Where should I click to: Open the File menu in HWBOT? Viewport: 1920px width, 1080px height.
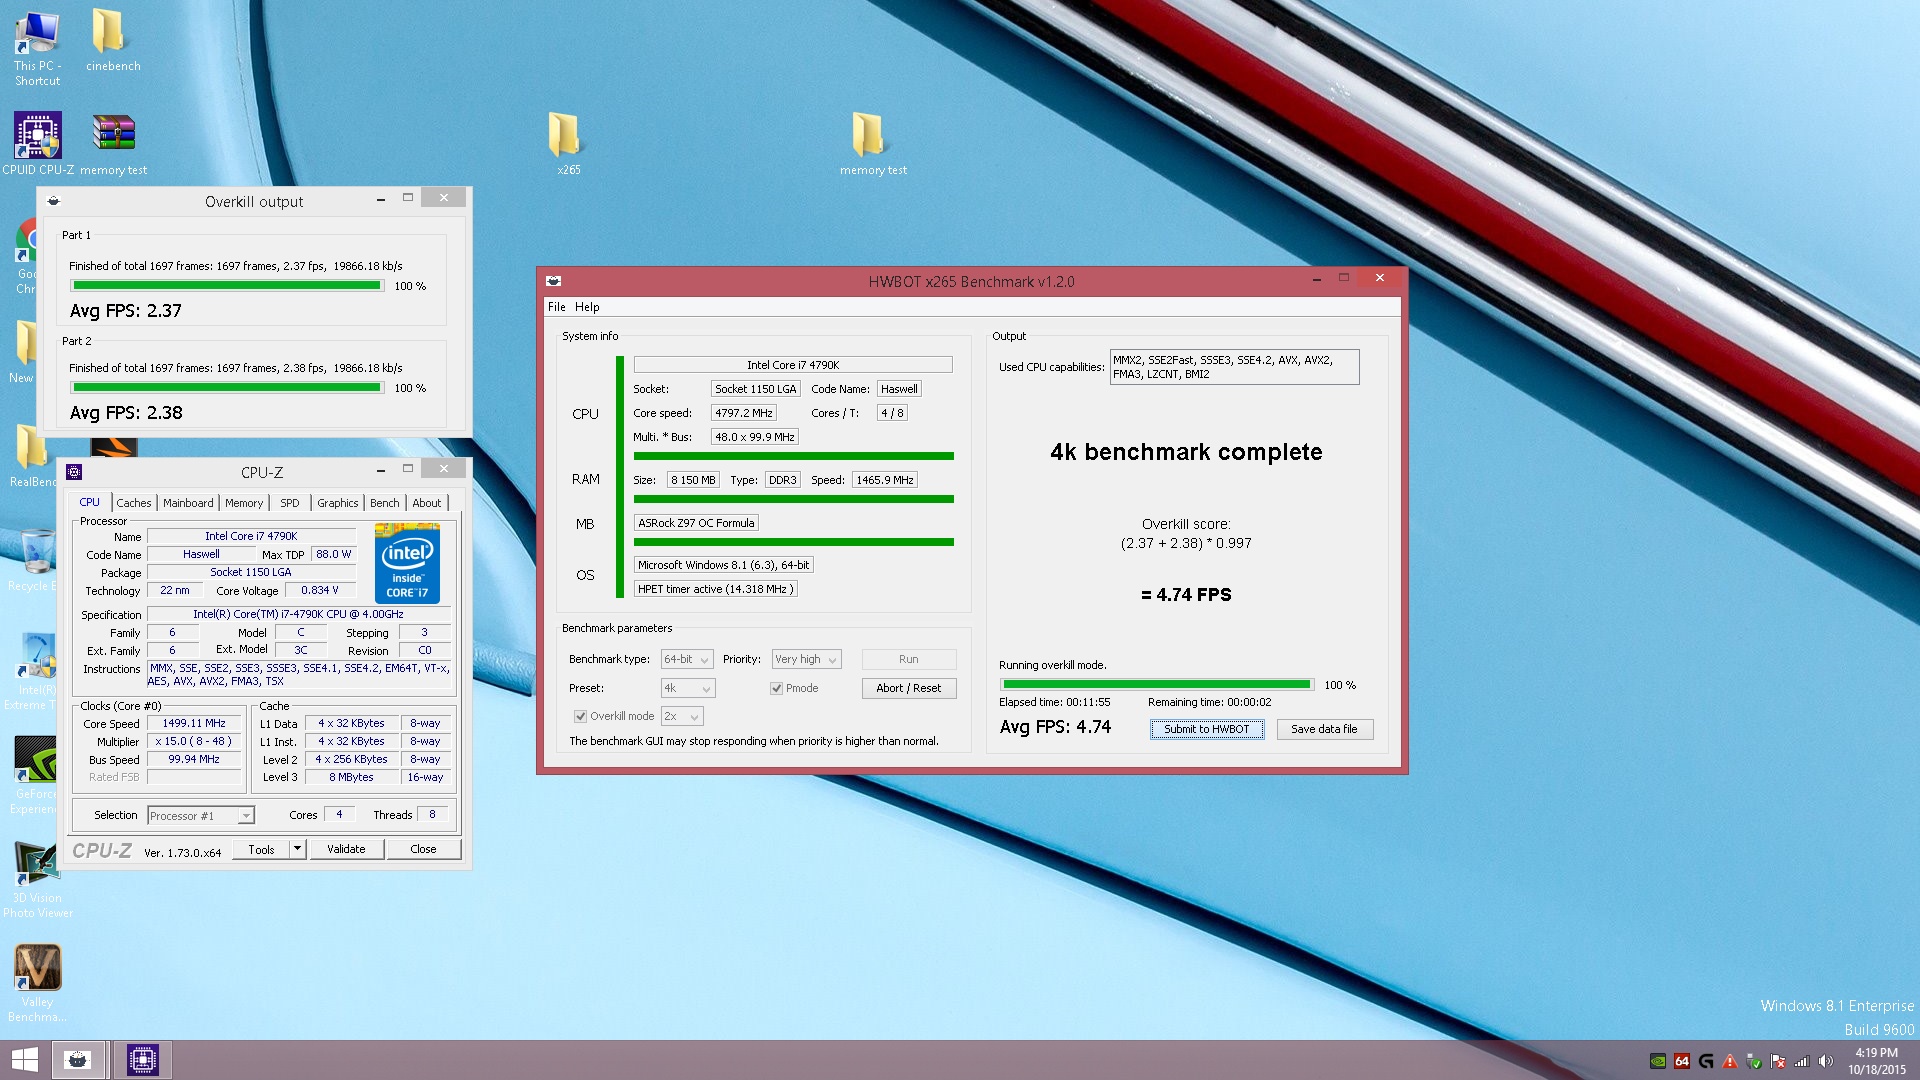point(557,307)
